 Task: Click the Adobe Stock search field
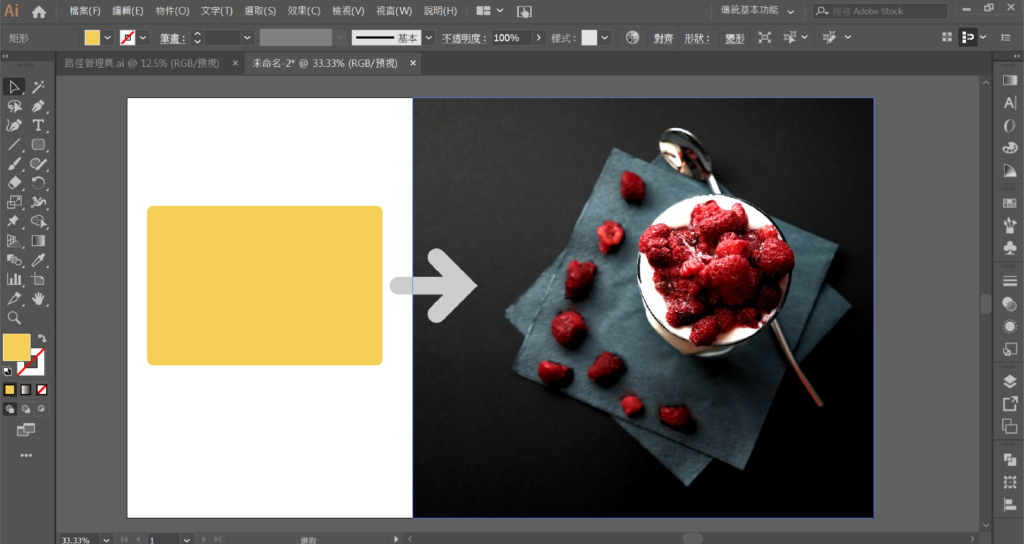click(887, 11)
